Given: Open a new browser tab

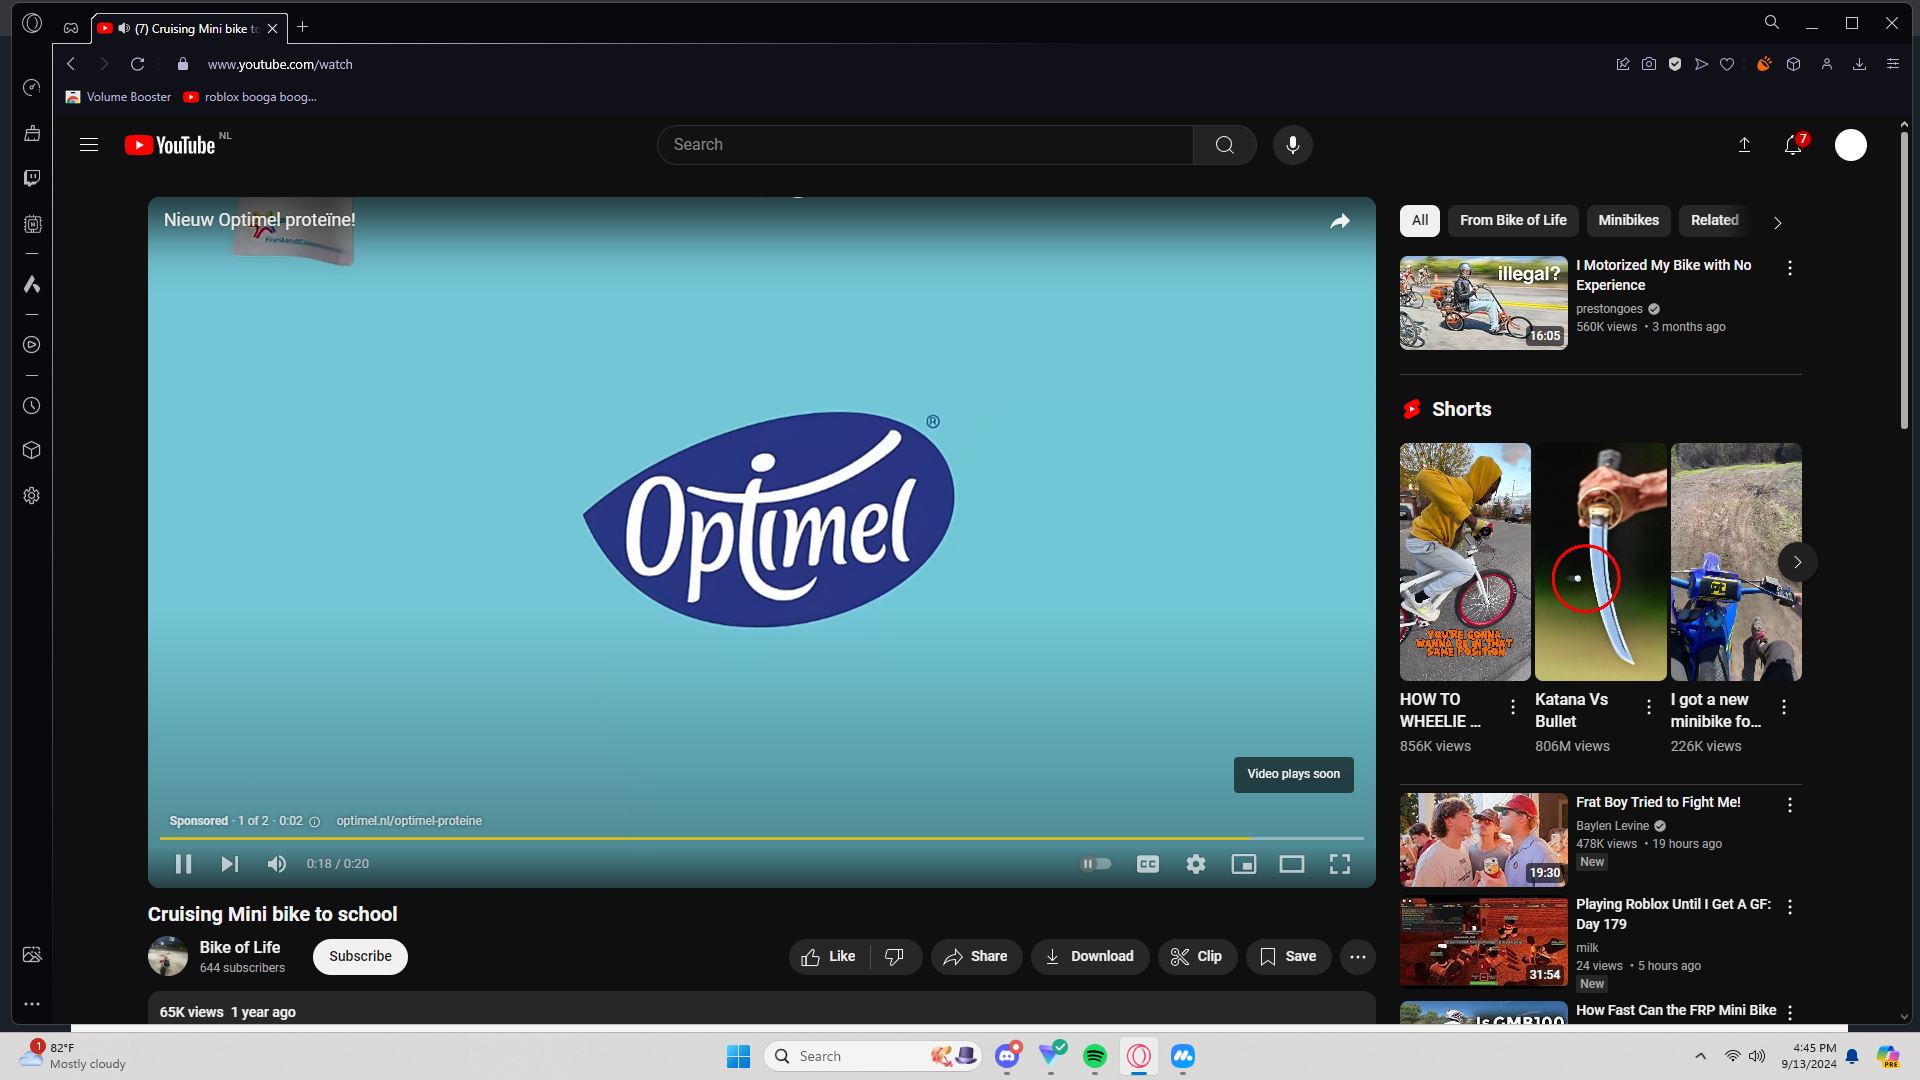Looking at the screenshot, I should pos(302,27).
